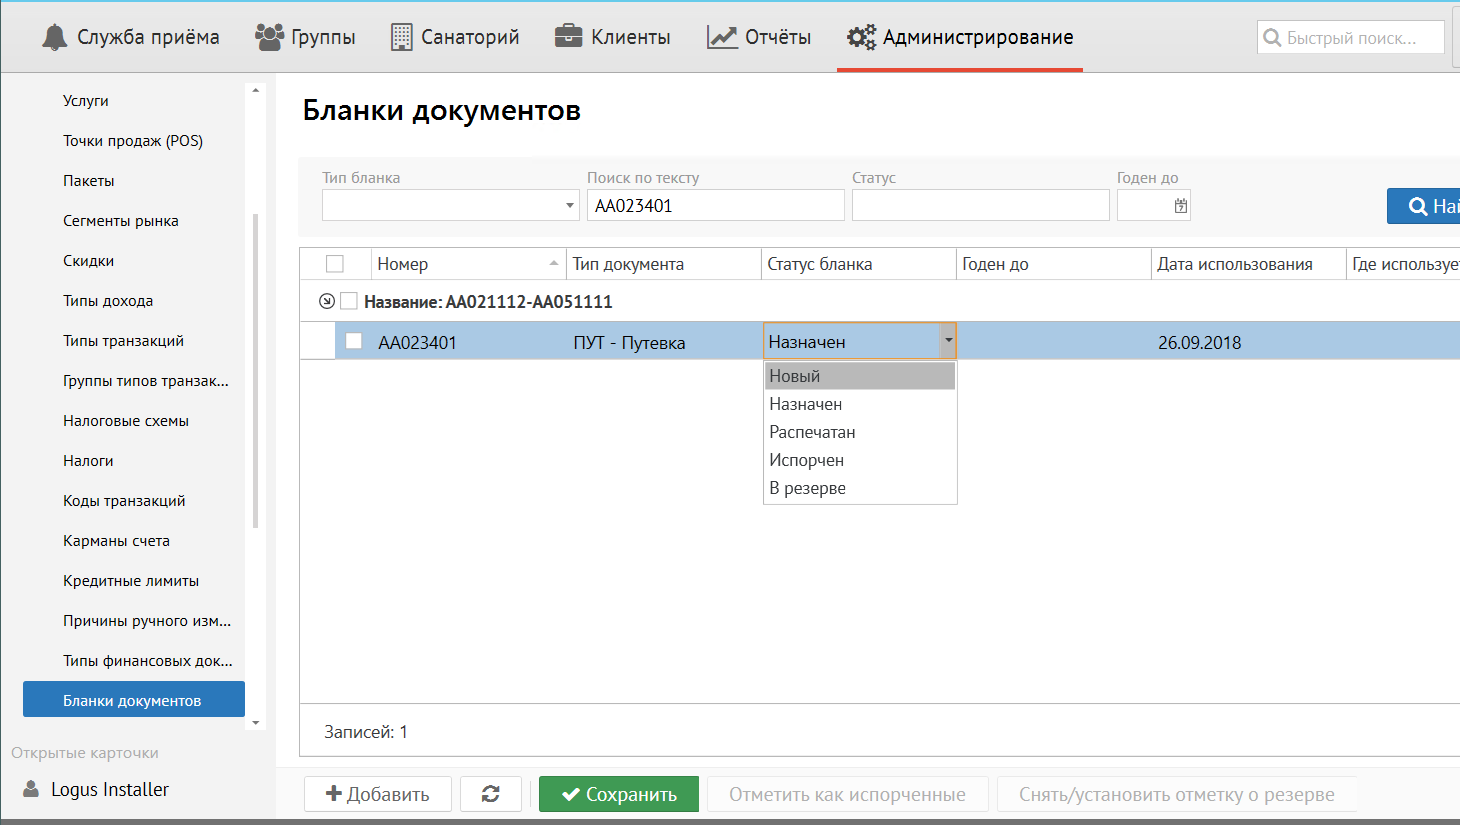Viewport: 1460px width, 825px height.
Task: Click the Клиенты briefcase icon
Action: tap(568, 37)
